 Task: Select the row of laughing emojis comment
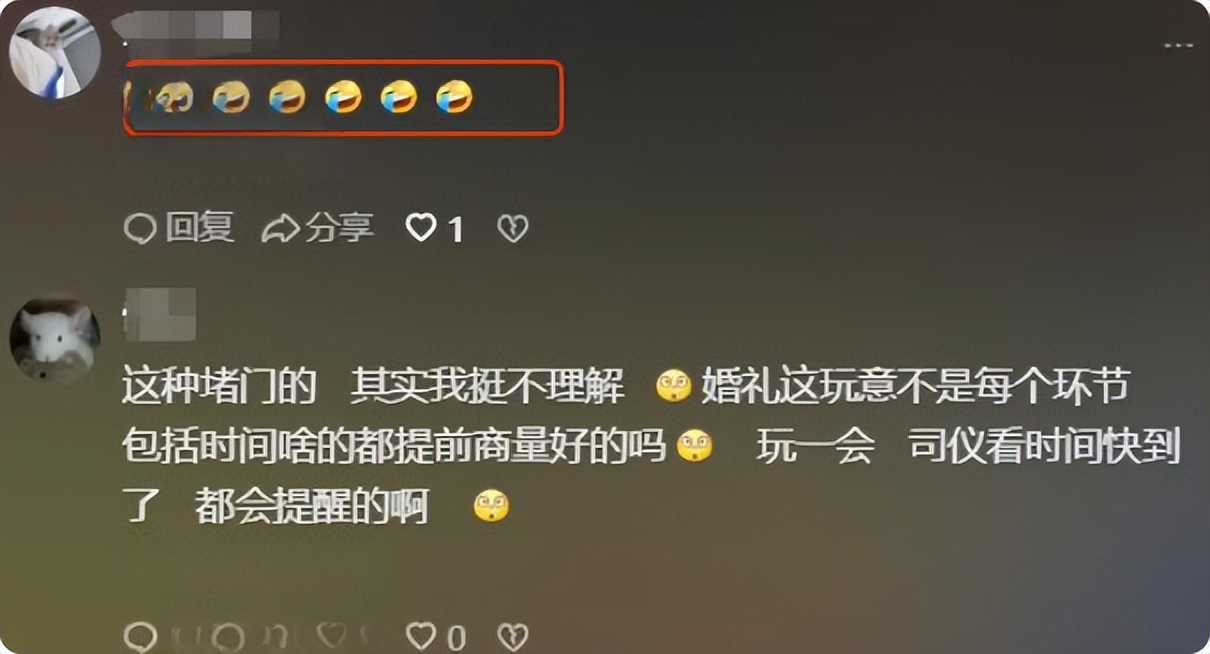click(x=343, y=97)
